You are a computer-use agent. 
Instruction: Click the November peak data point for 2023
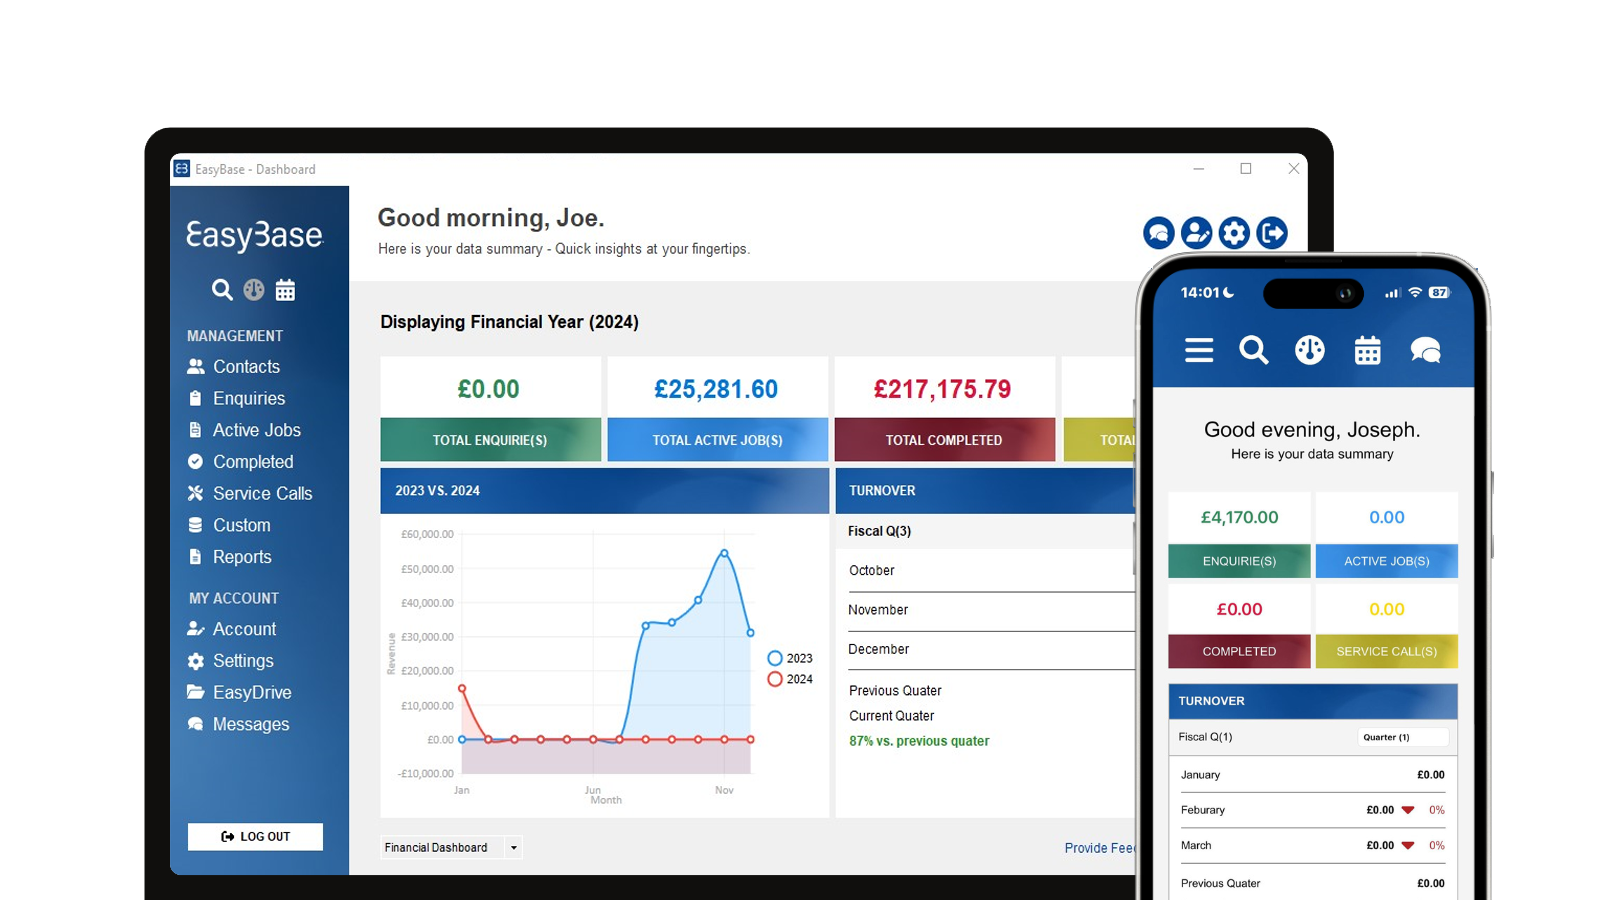(x=724, y=553)
